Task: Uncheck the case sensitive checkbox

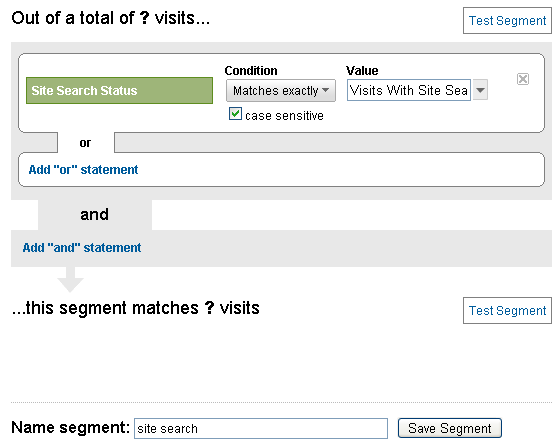Action: (x=235, y=114)
